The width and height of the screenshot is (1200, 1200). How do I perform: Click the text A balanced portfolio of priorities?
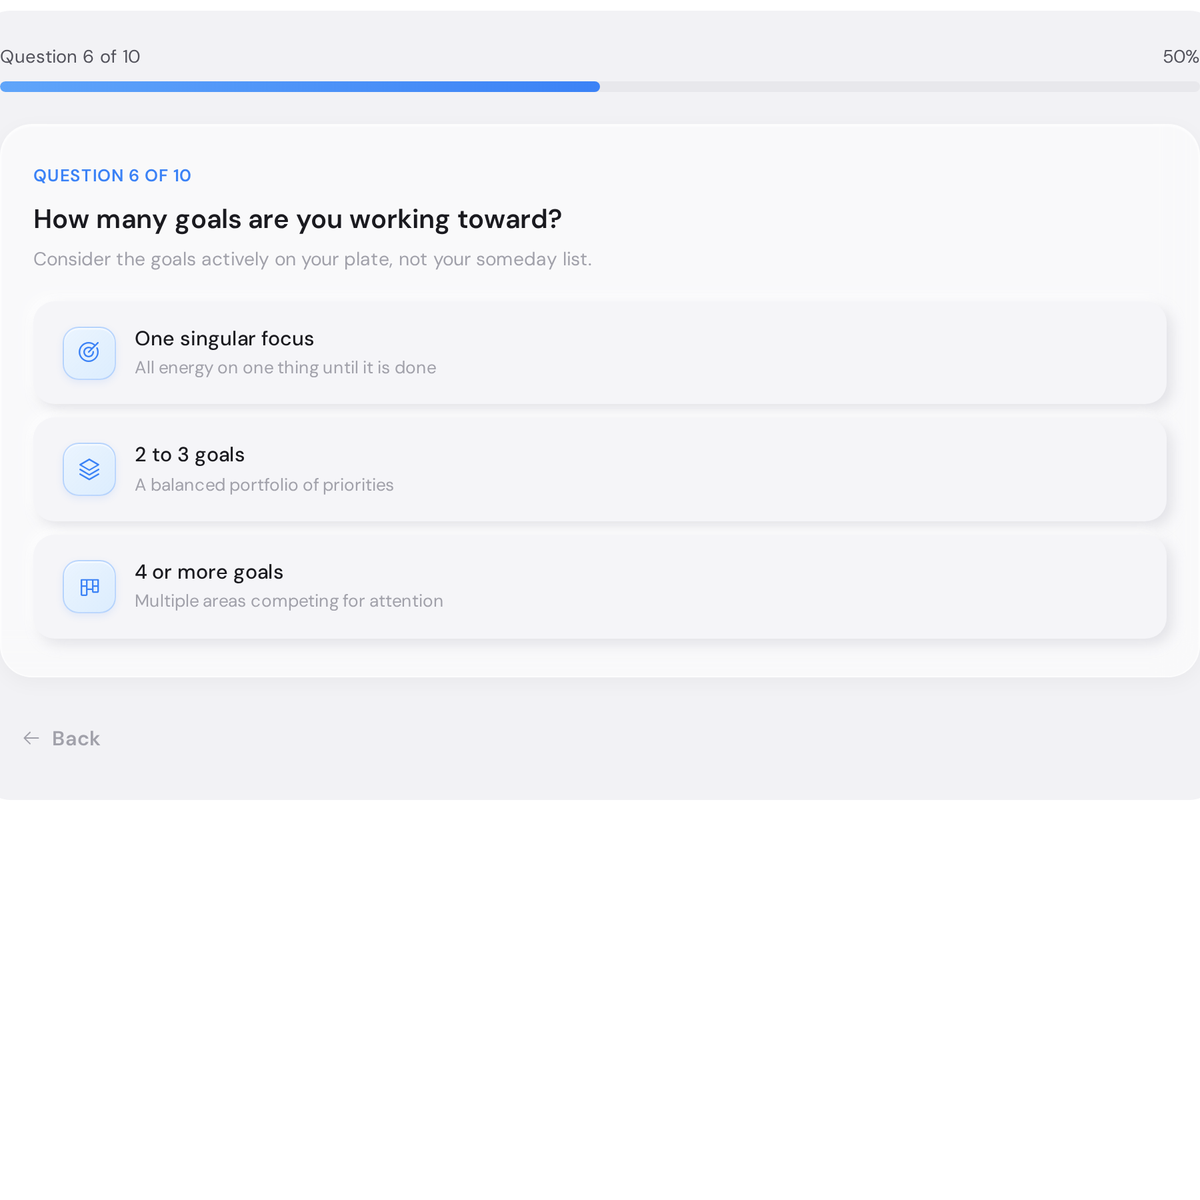[x=264, y=485]
